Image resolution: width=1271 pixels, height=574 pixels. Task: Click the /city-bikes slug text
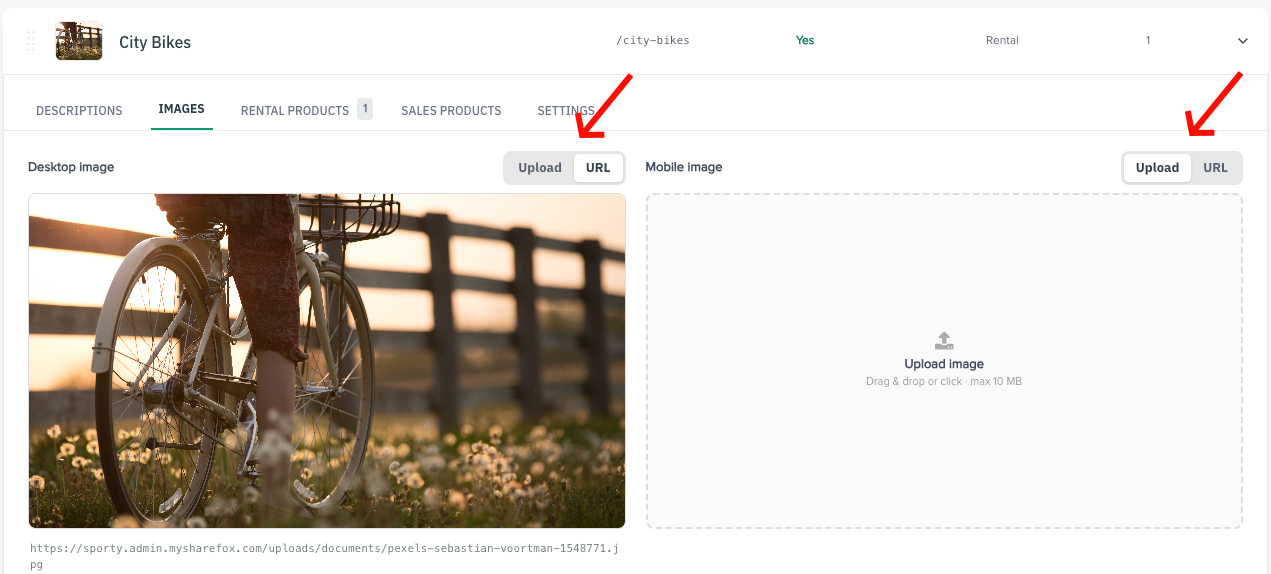pyautogui.click(x=653, y=41)
